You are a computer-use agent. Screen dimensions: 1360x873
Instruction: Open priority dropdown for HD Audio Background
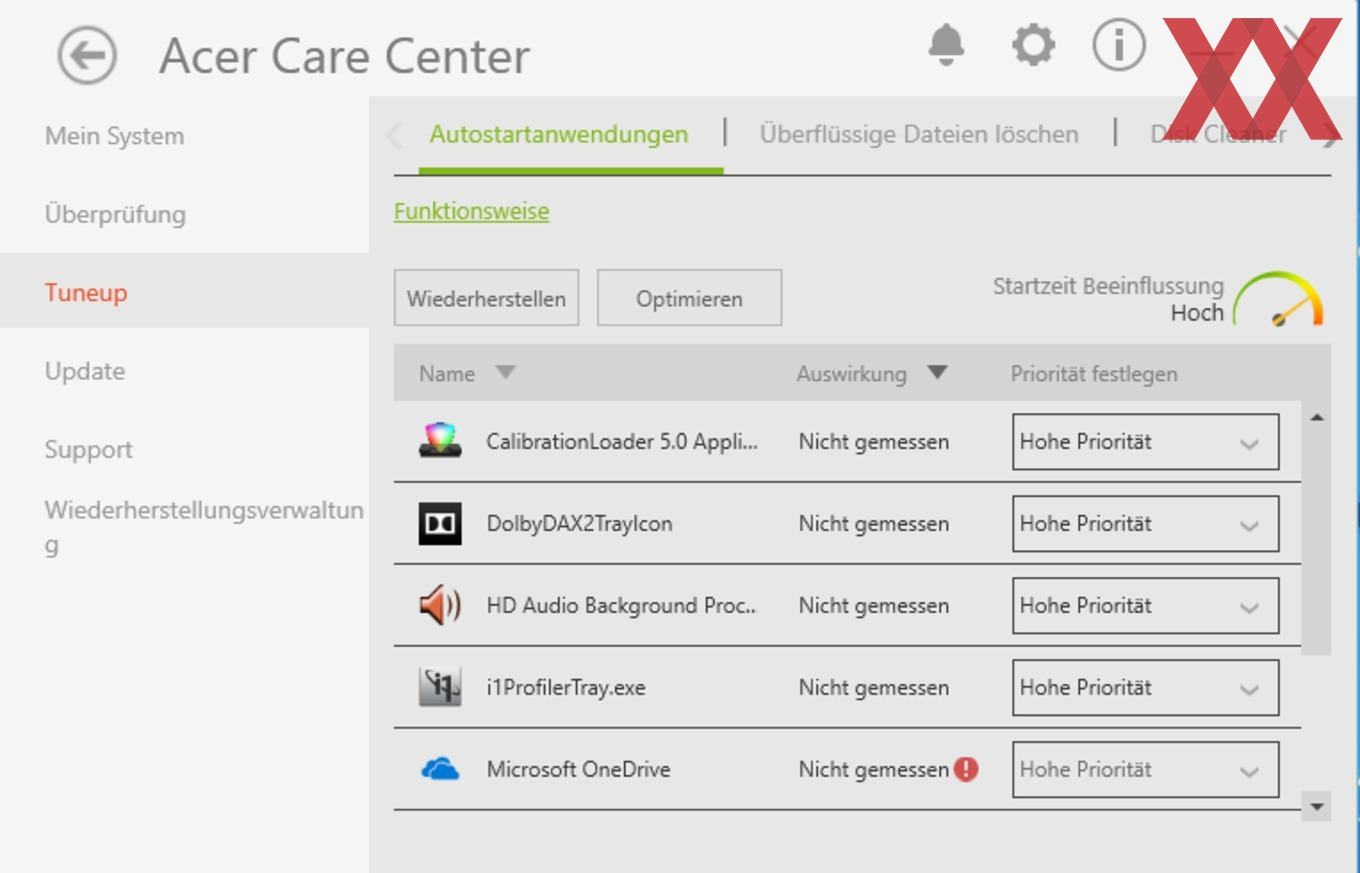(1145, 605)
